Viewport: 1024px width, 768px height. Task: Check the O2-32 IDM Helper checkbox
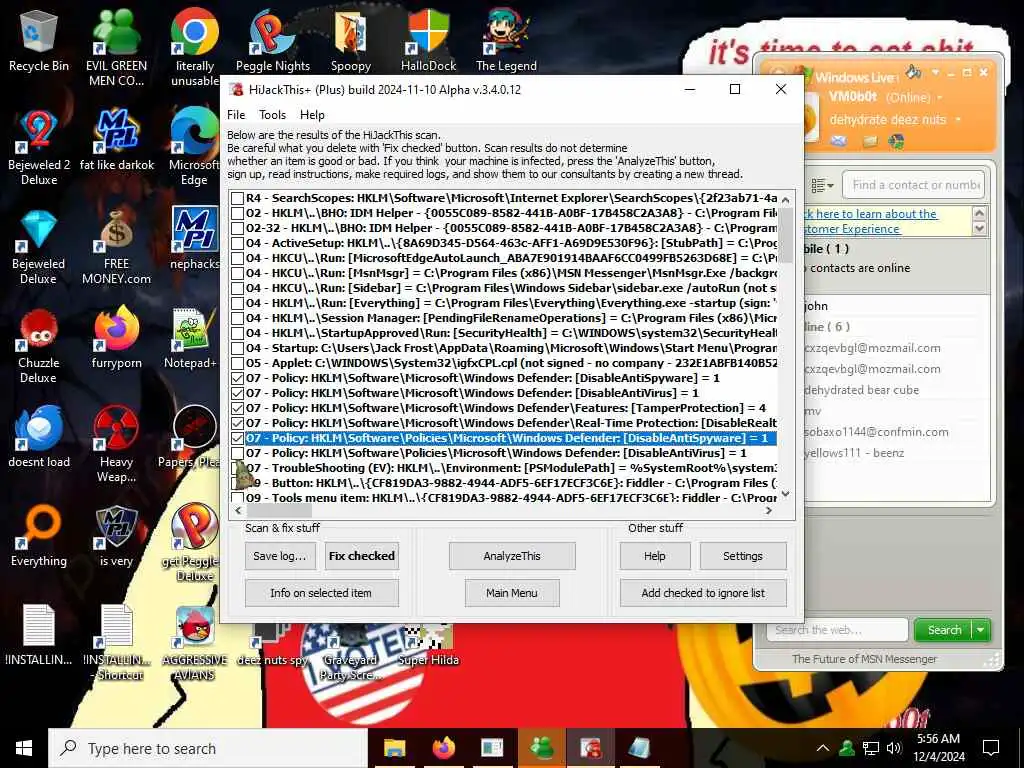[x=238, y=229]
